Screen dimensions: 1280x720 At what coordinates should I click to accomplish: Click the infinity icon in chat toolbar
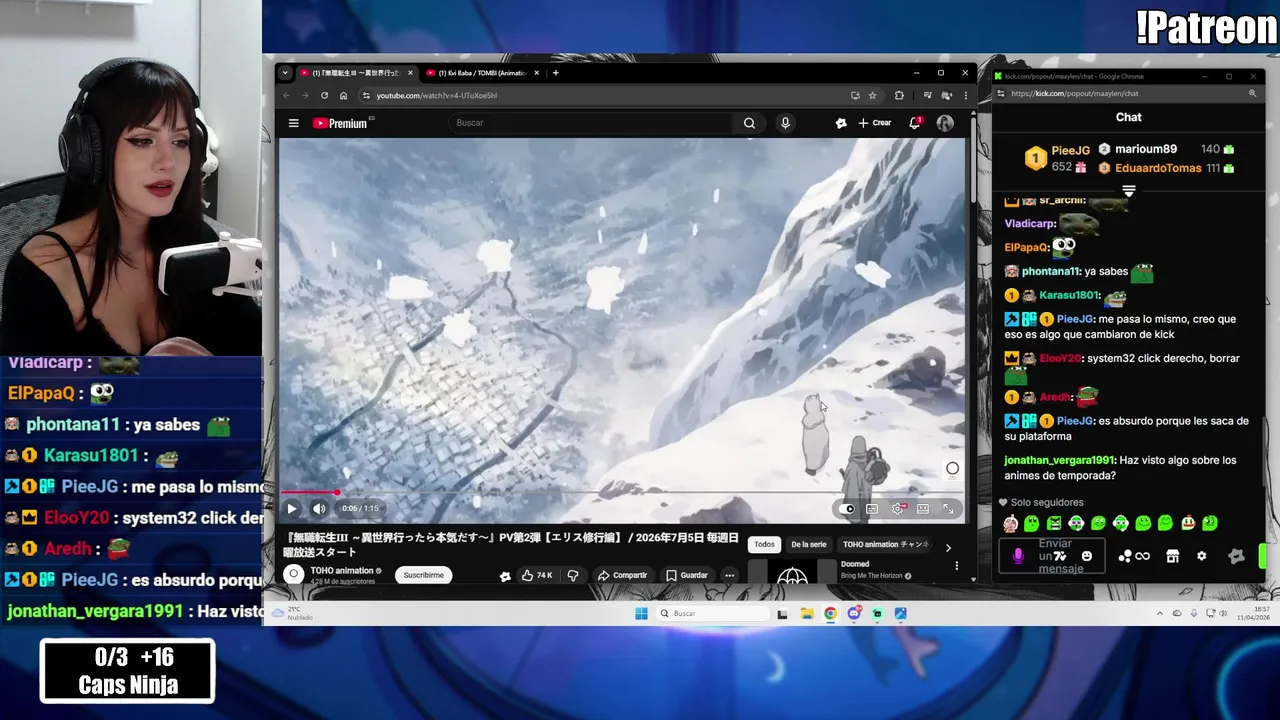coord(1142,556)
